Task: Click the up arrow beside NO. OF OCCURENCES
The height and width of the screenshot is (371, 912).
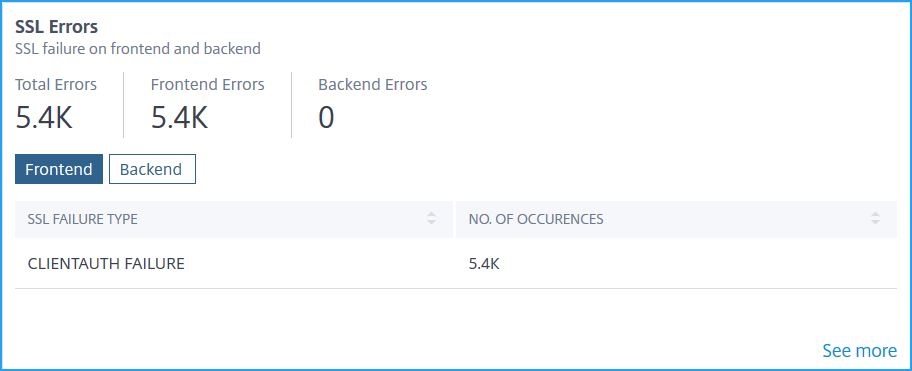Action: point(875,215)
